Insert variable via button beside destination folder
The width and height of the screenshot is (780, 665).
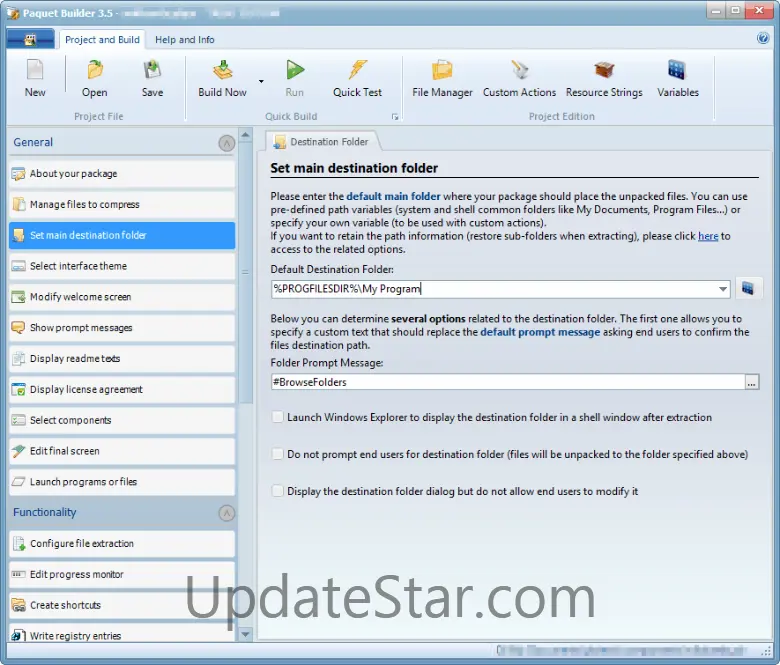point(748,288)
